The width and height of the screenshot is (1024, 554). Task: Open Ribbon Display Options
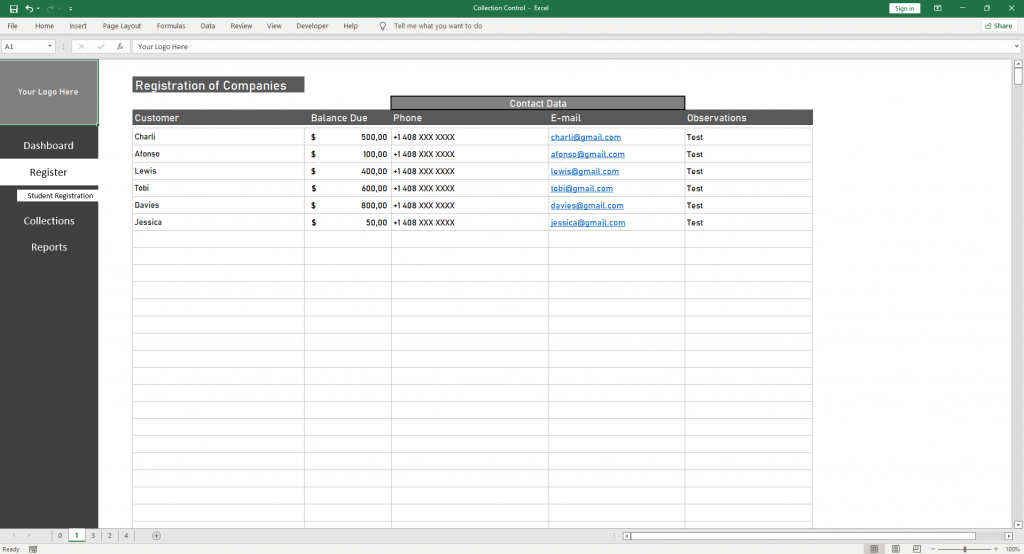(x=937, y=8)
